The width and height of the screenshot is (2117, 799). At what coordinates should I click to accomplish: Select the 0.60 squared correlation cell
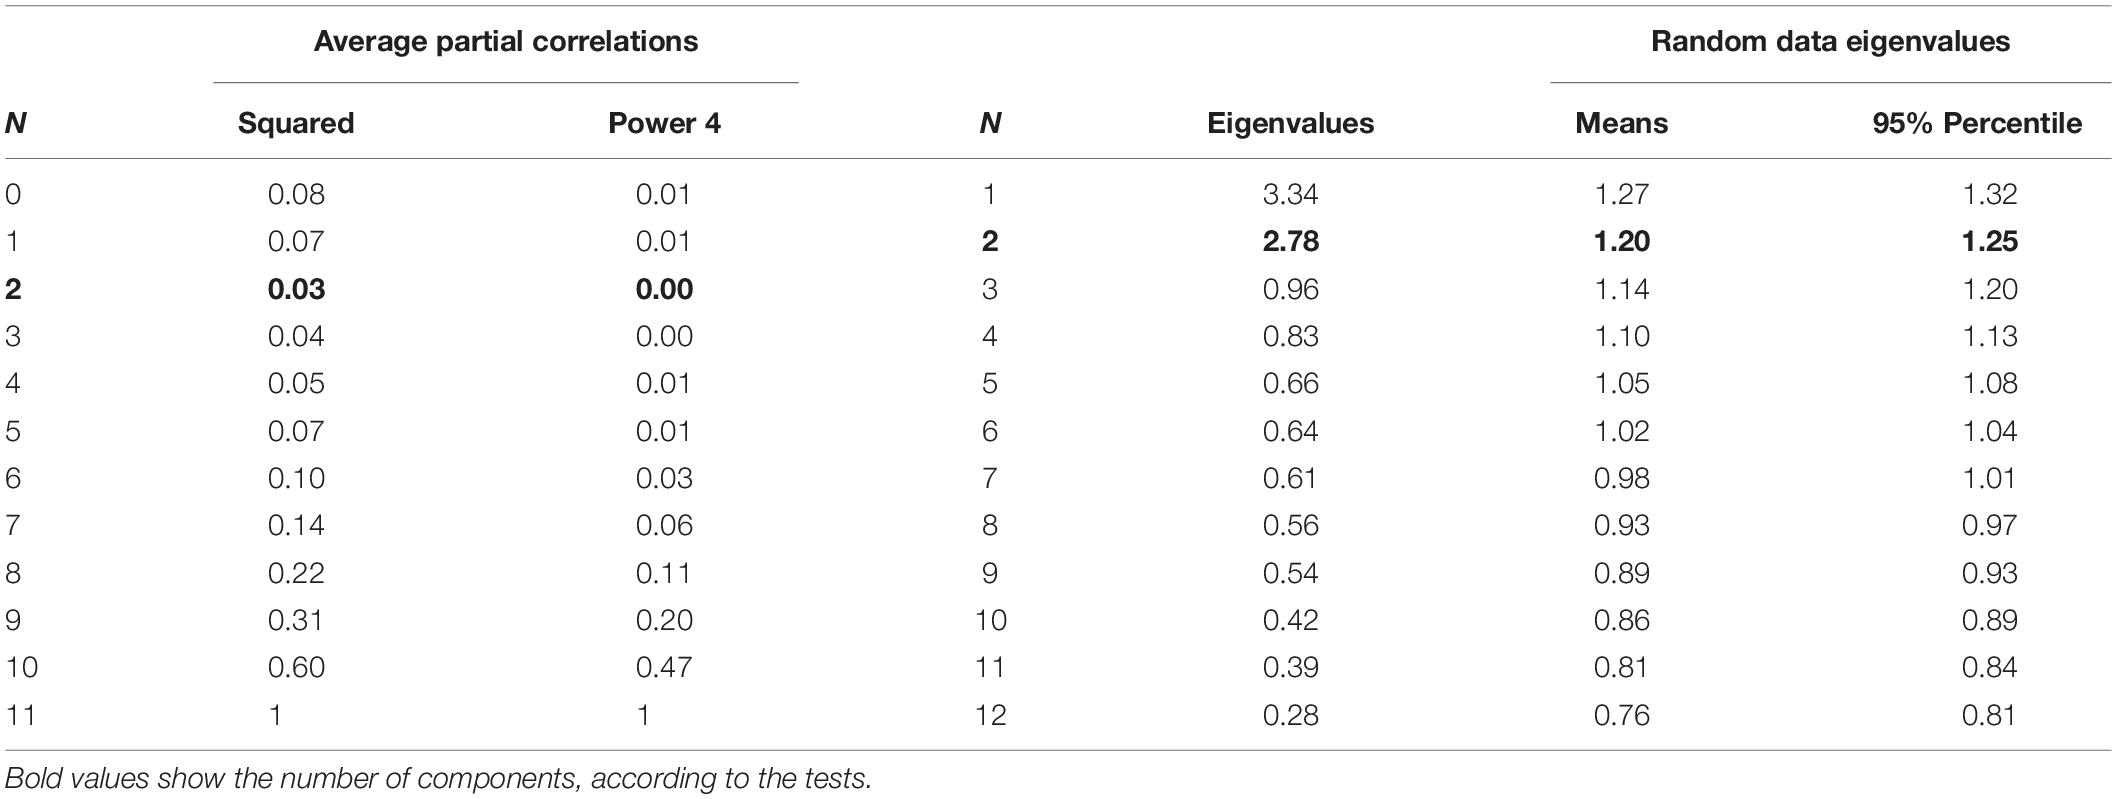(x=296, y=667)
